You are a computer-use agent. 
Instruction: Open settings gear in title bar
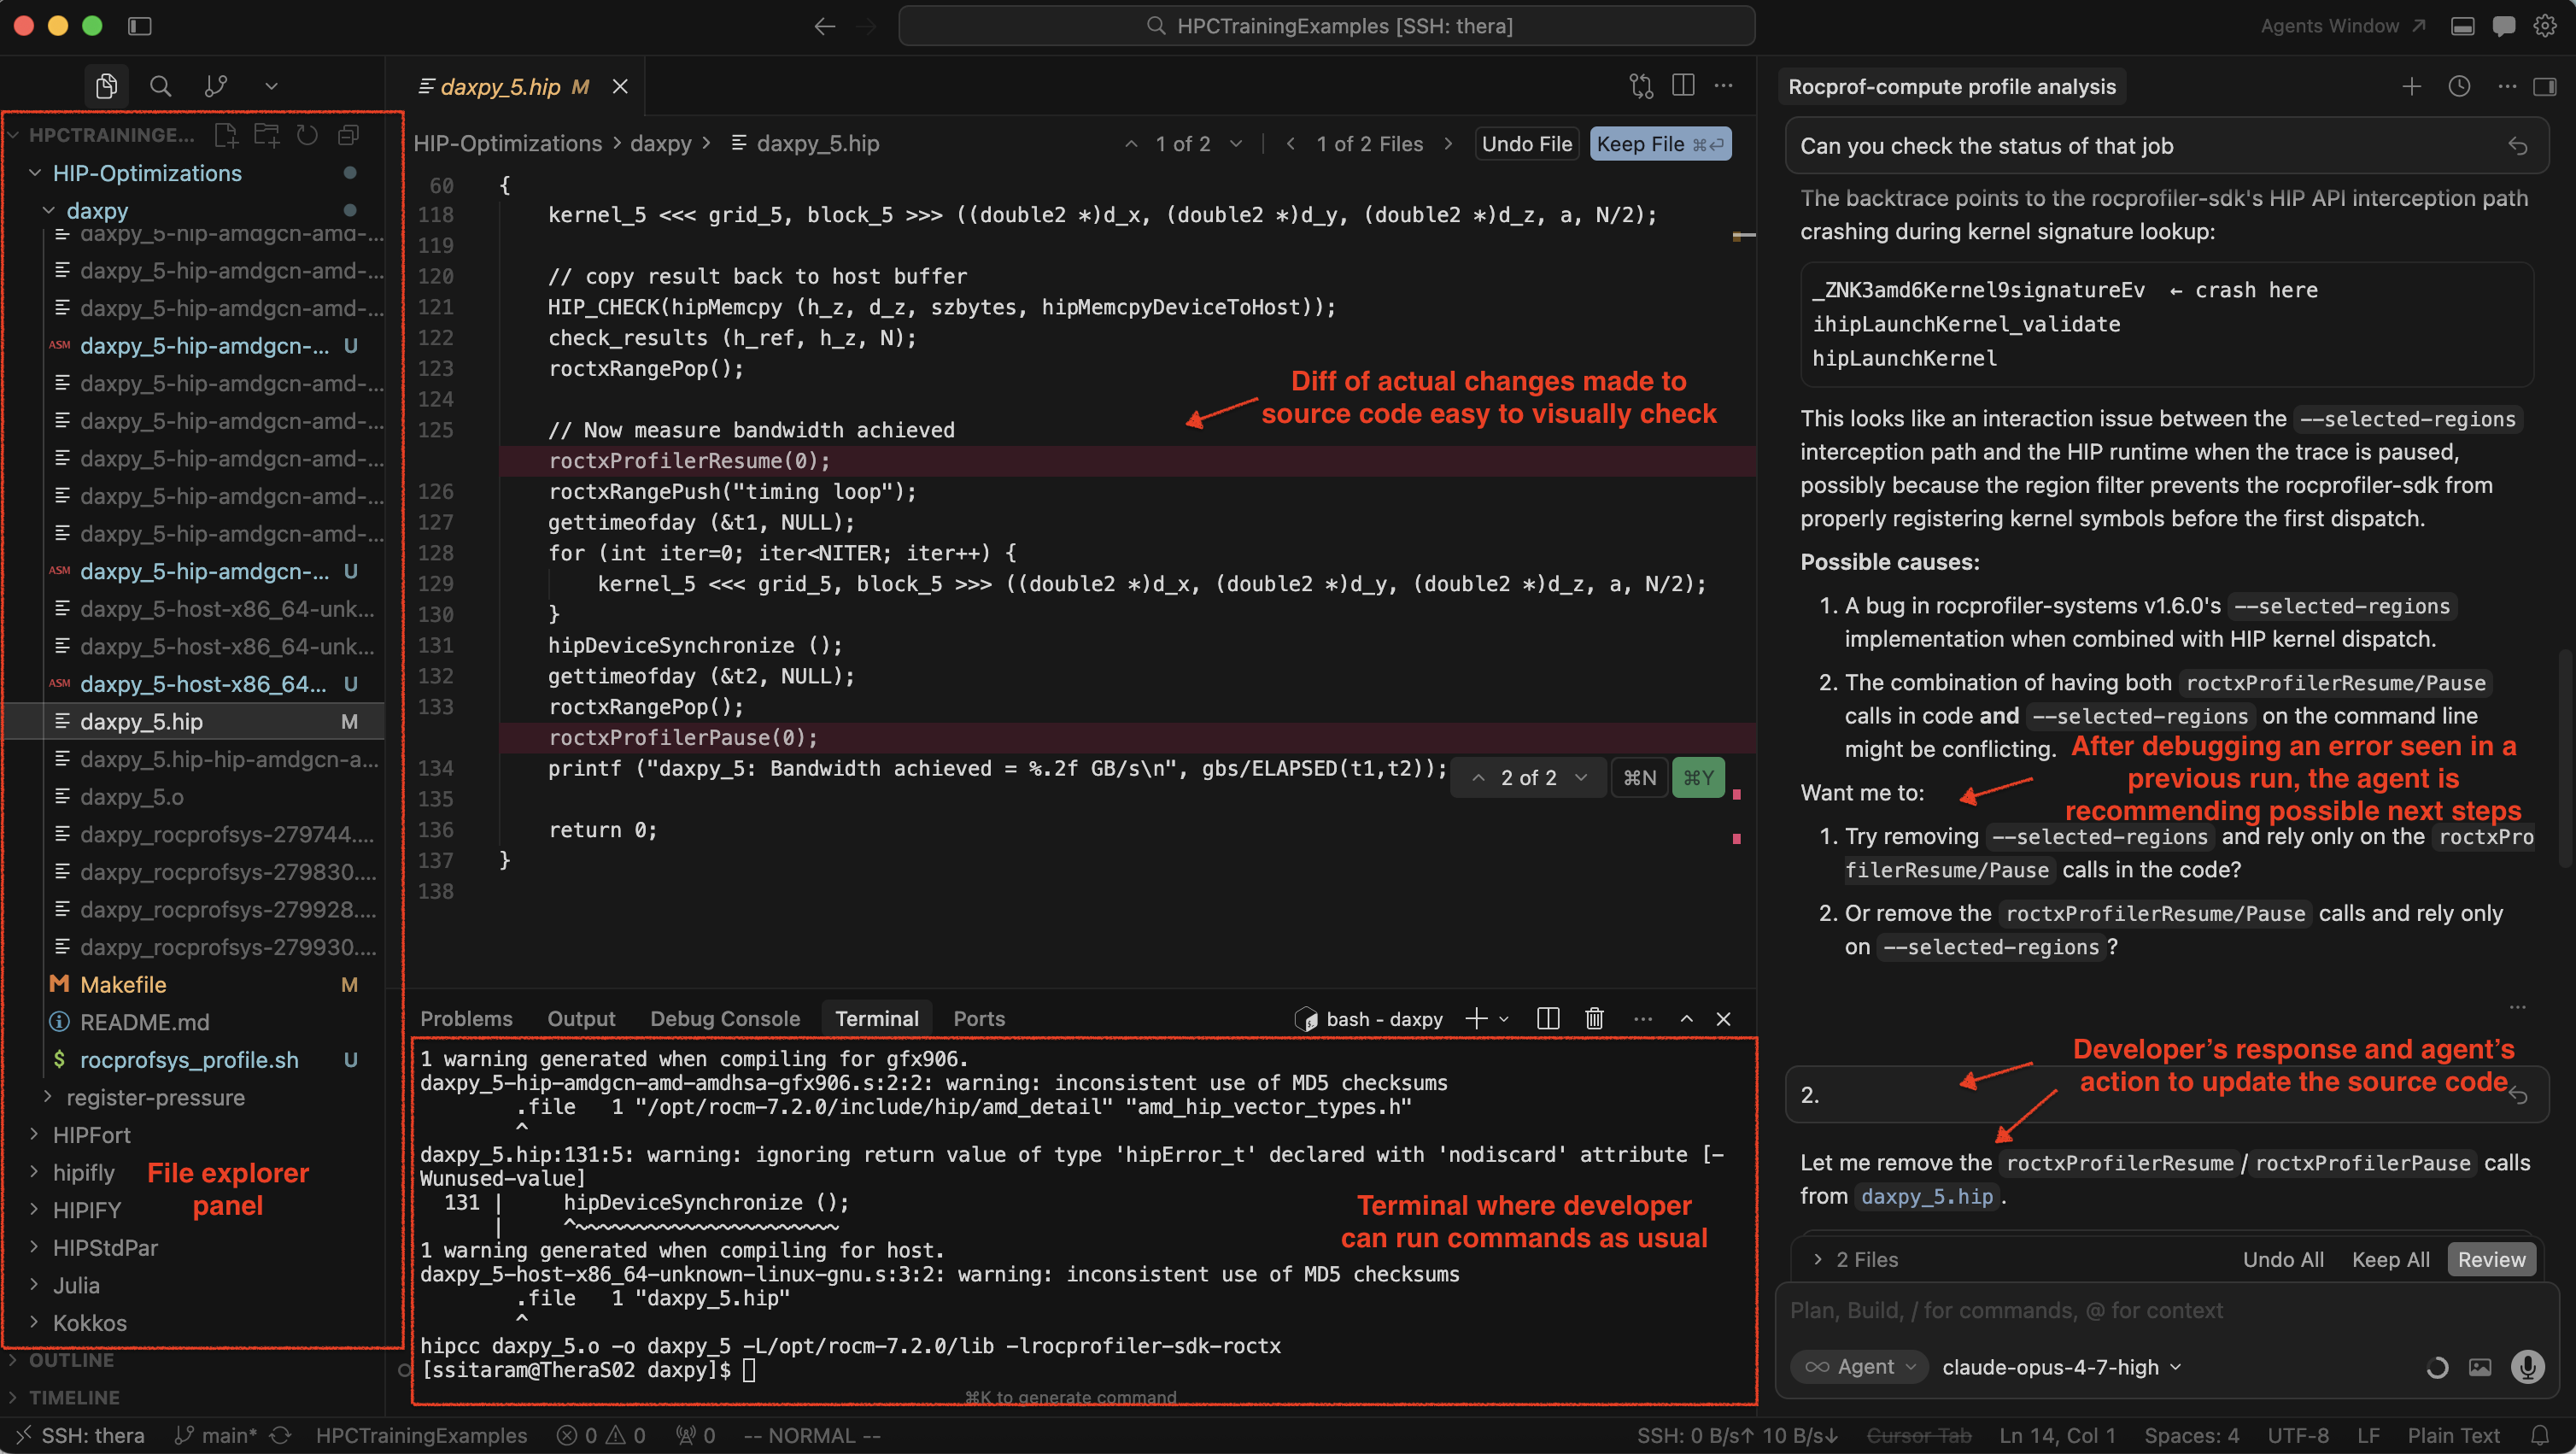[2545, 26]
